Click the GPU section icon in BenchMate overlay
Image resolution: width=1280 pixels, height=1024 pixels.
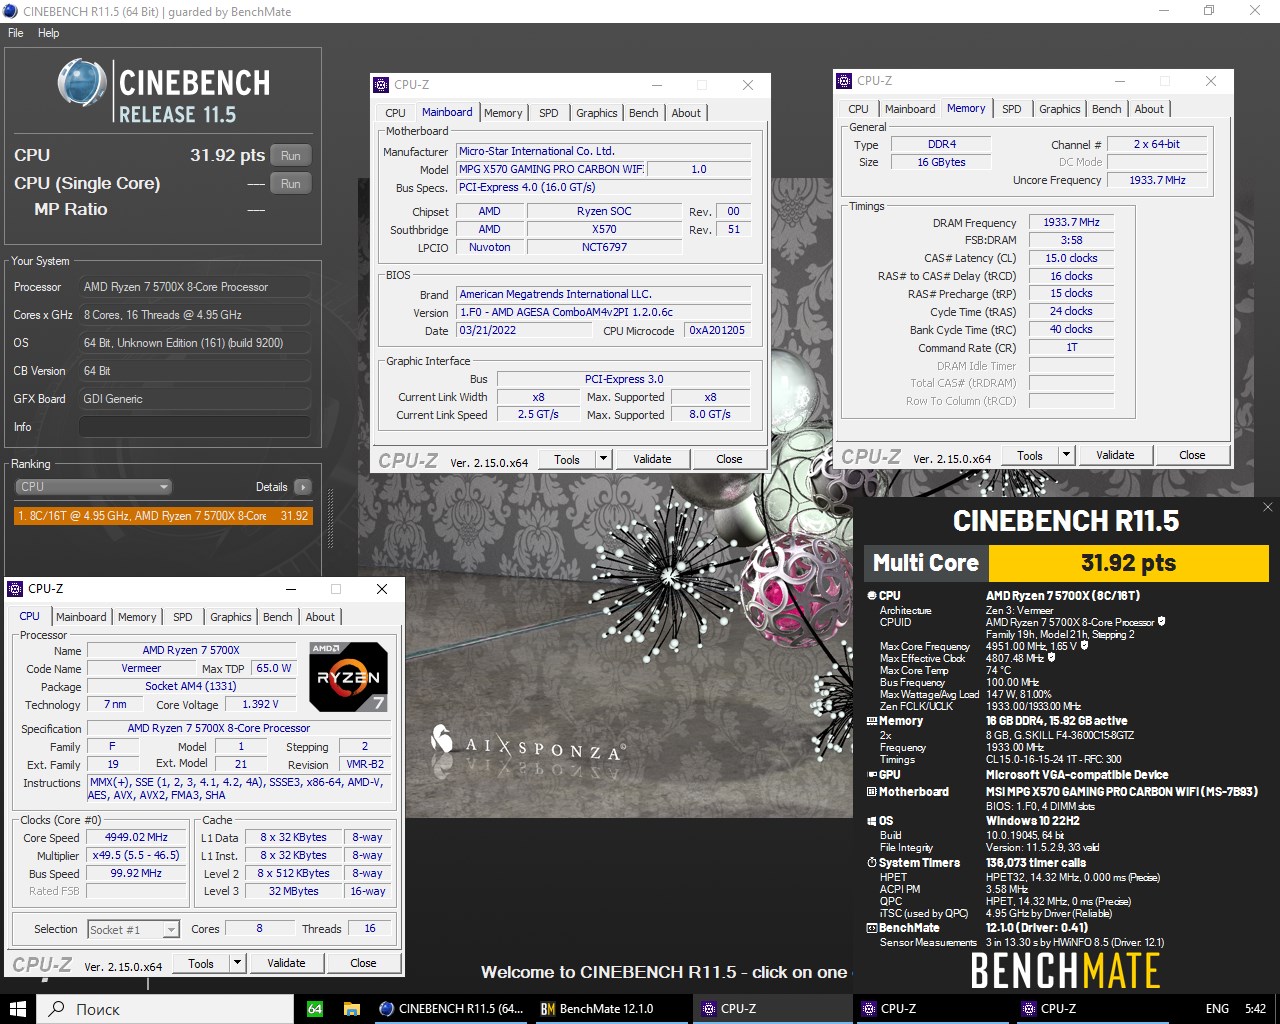coord(871,775)
